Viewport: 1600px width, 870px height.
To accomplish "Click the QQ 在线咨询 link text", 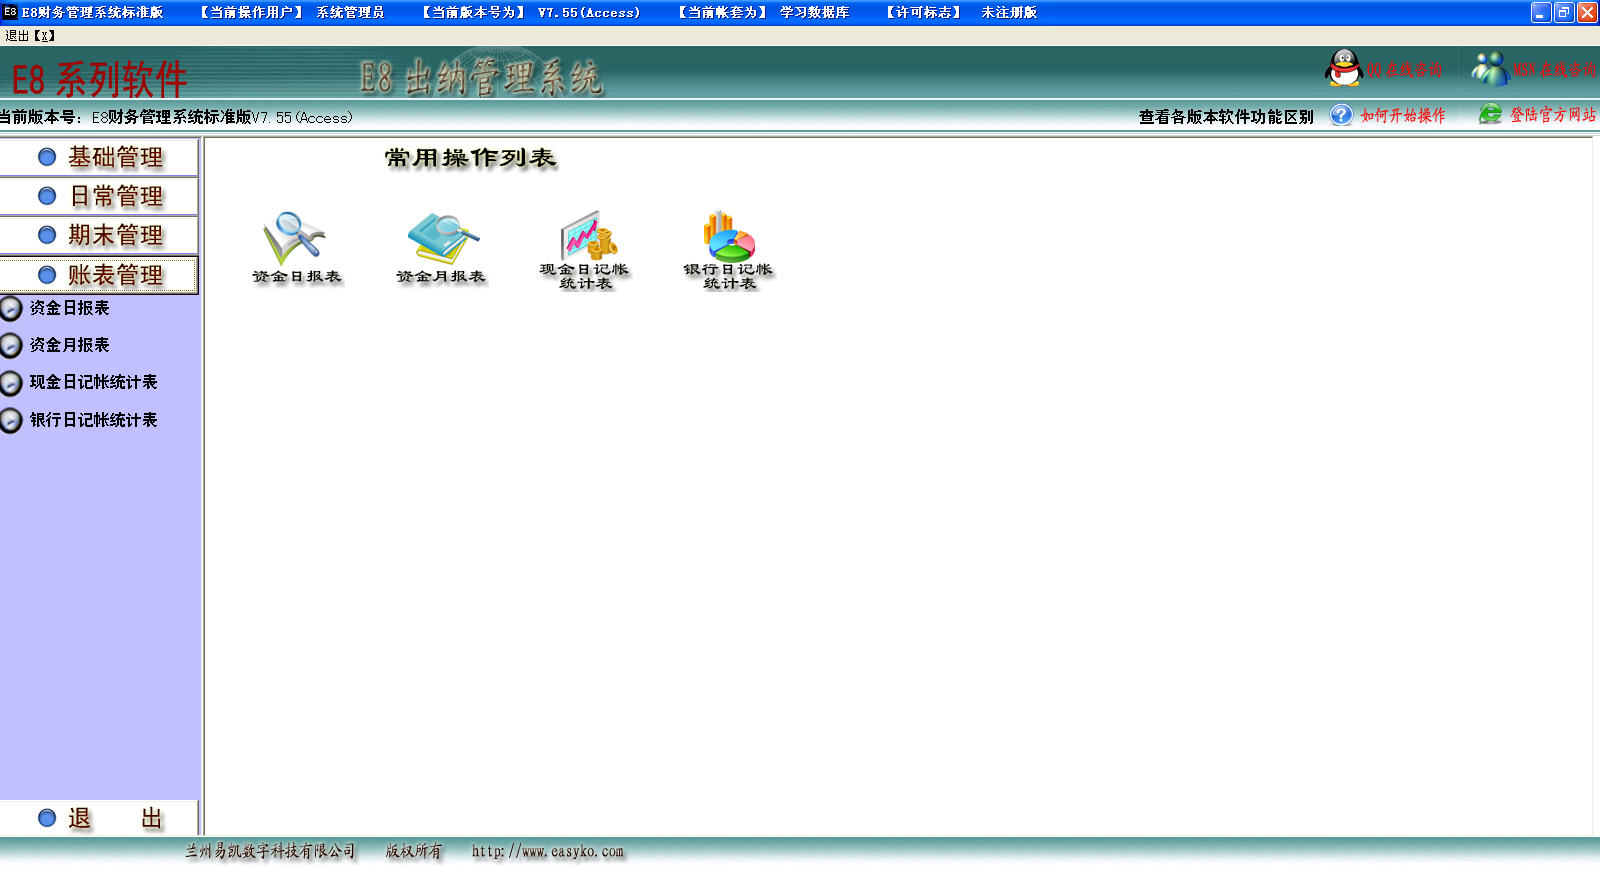I will click(x=1405, y=69).
